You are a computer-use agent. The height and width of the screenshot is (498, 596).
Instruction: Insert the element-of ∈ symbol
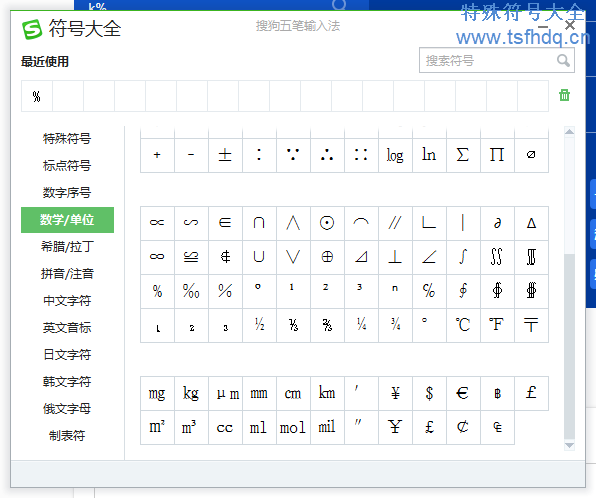[x=225, y=223]
